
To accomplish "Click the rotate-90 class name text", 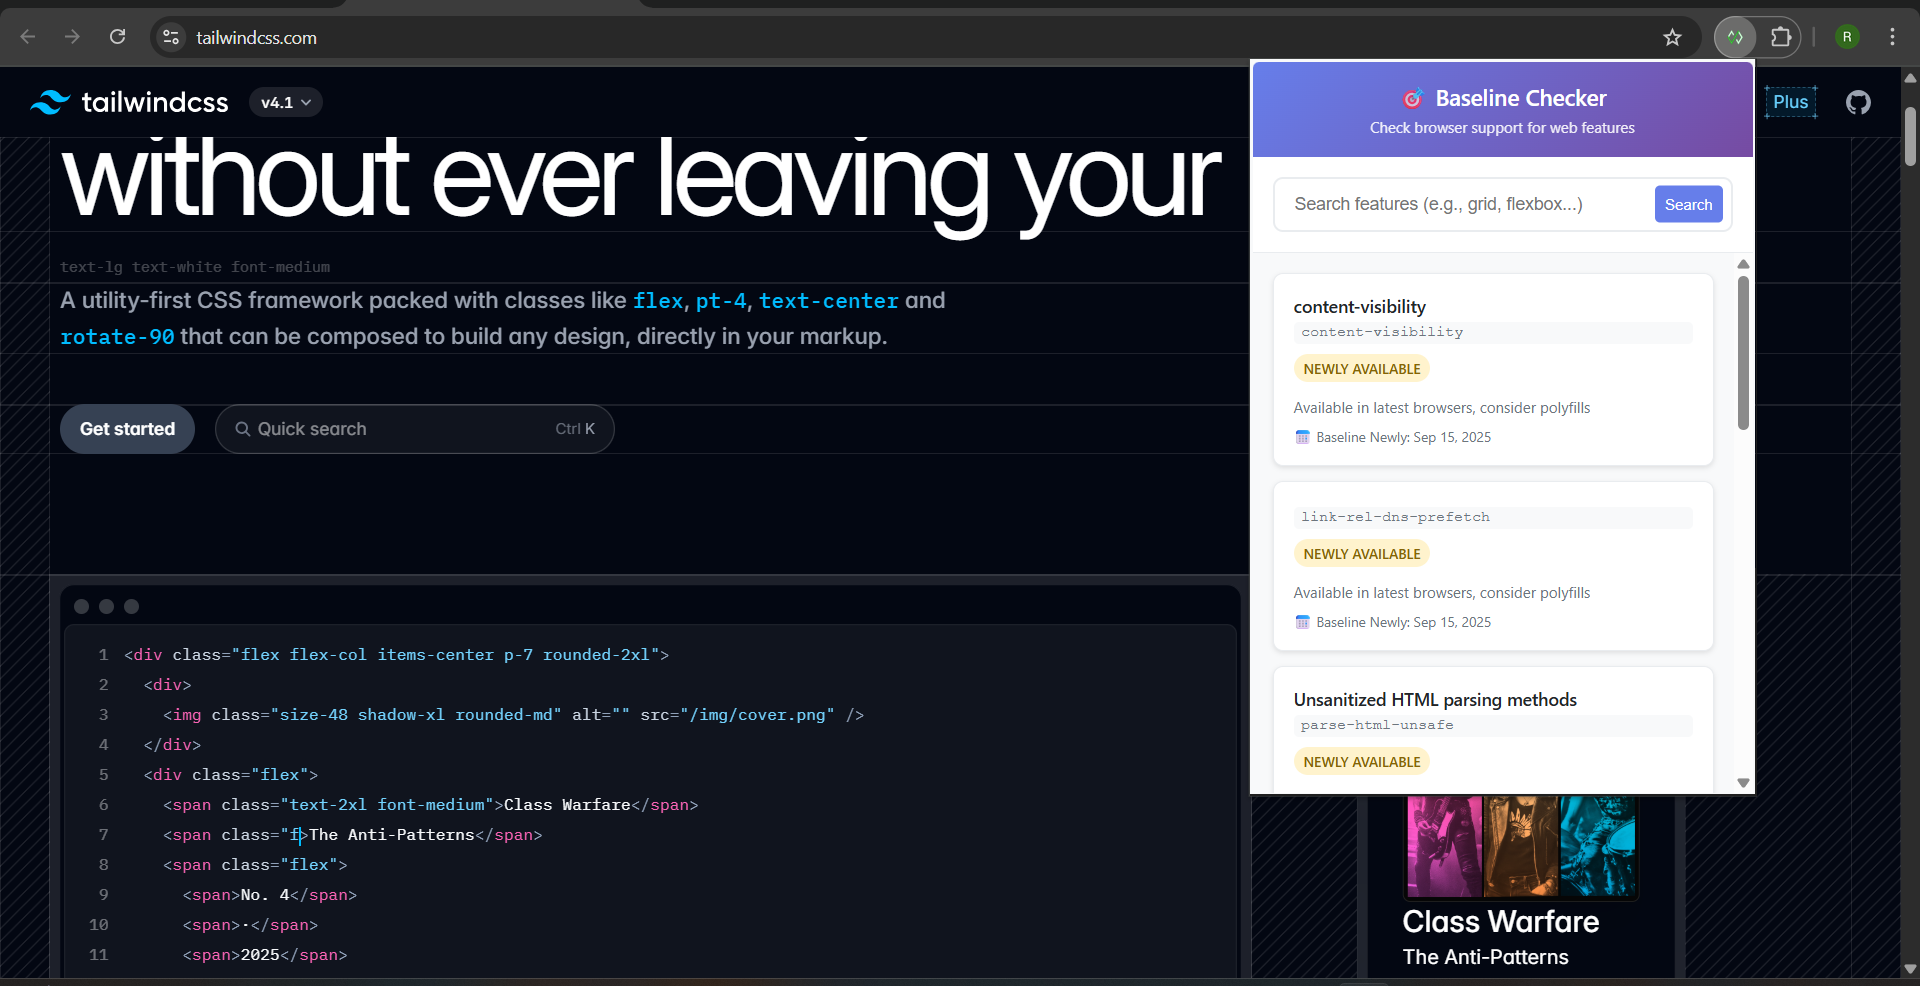I will pos(117,337).
